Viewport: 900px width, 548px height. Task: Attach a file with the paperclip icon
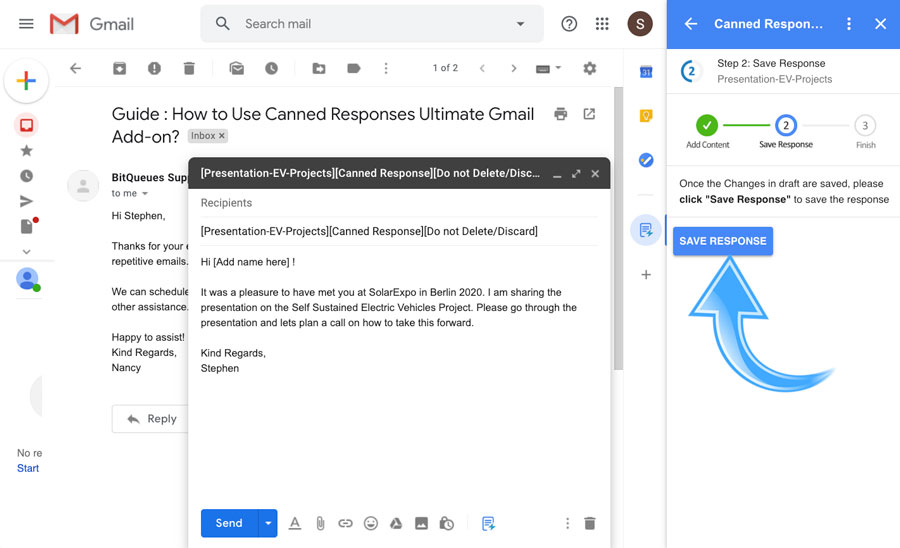click(320, 523)
